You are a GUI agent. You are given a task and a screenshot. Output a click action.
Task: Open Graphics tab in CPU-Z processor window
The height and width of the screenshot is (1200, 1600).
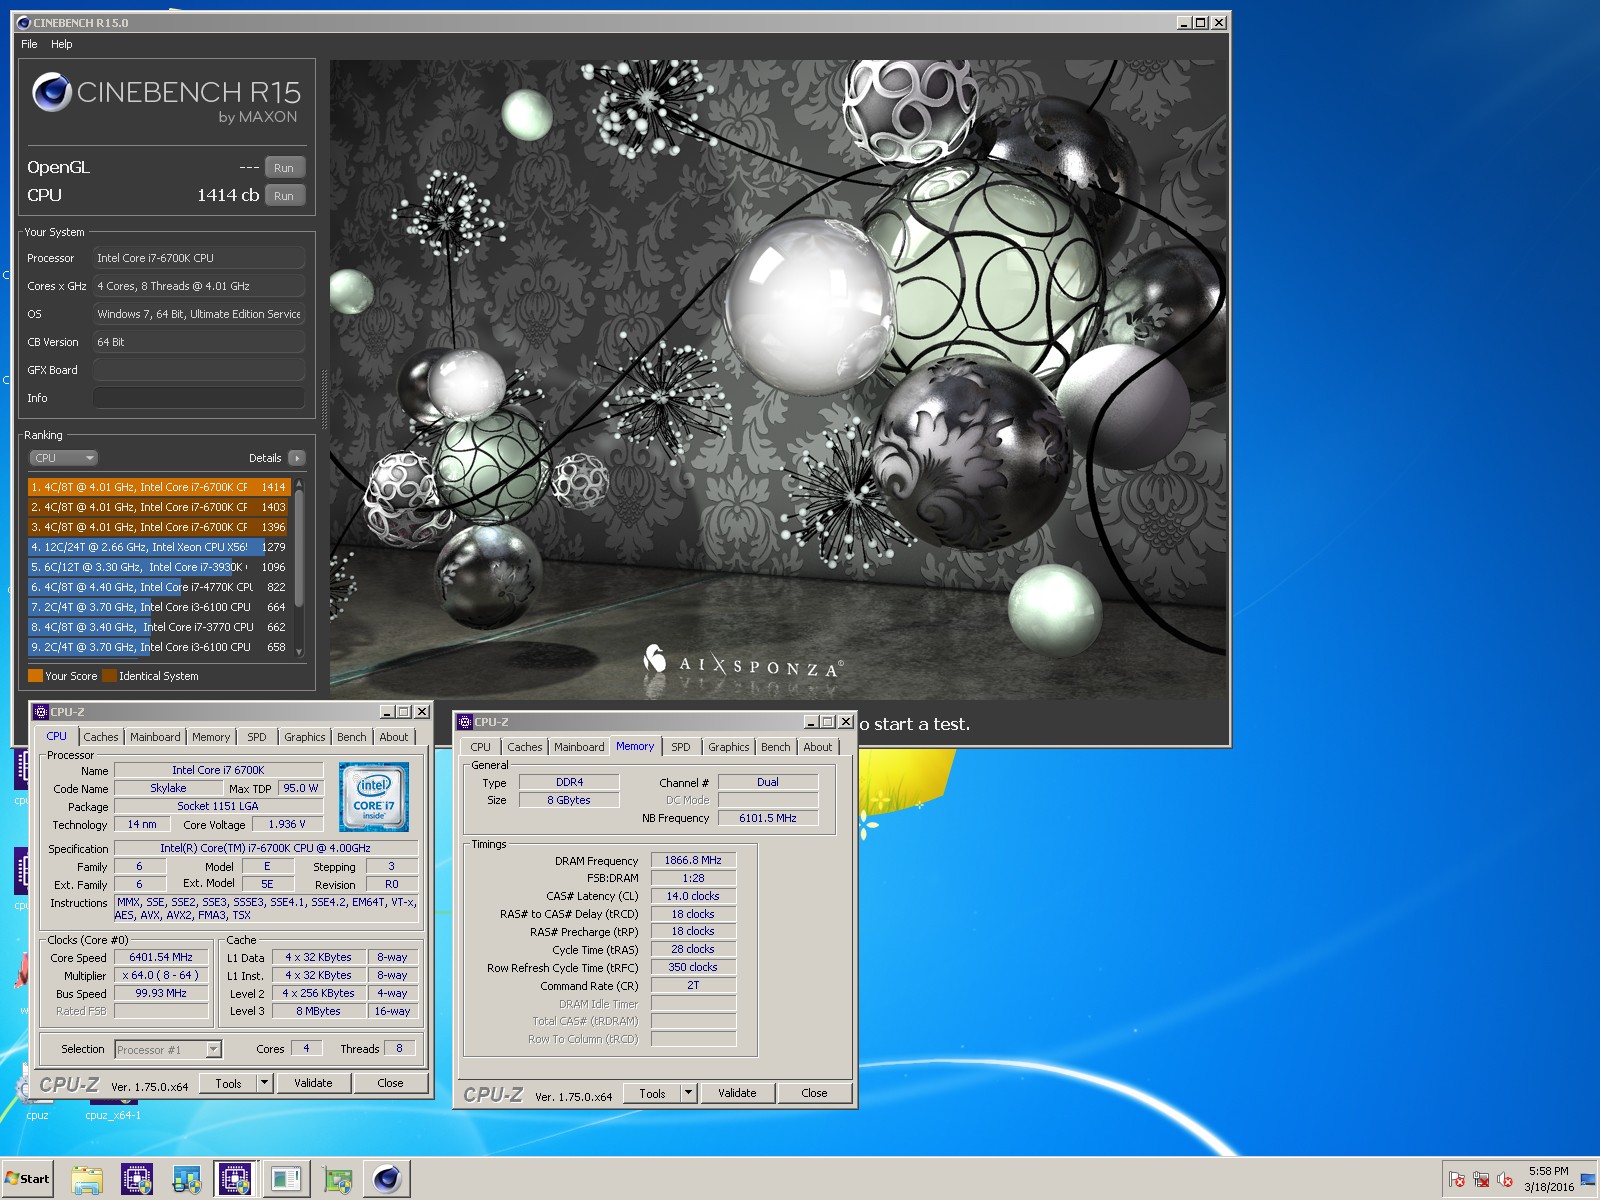305,737
